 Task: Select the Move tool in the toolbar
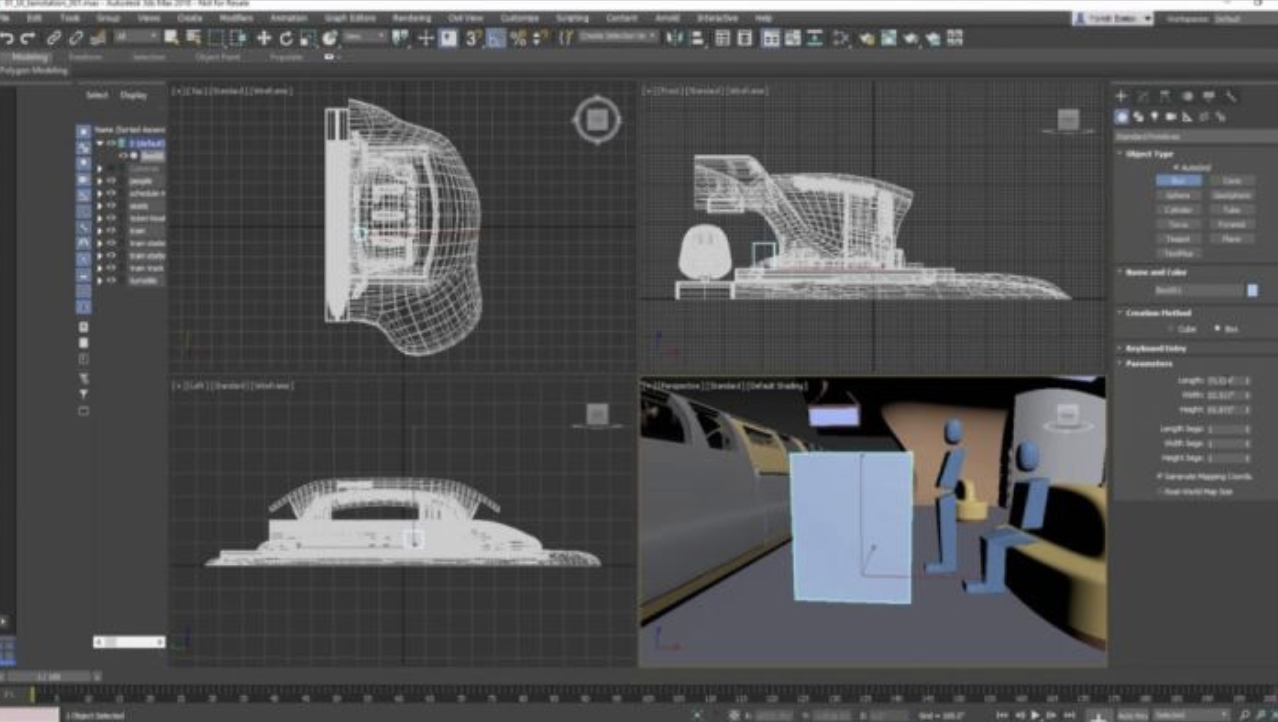(264, 38)
